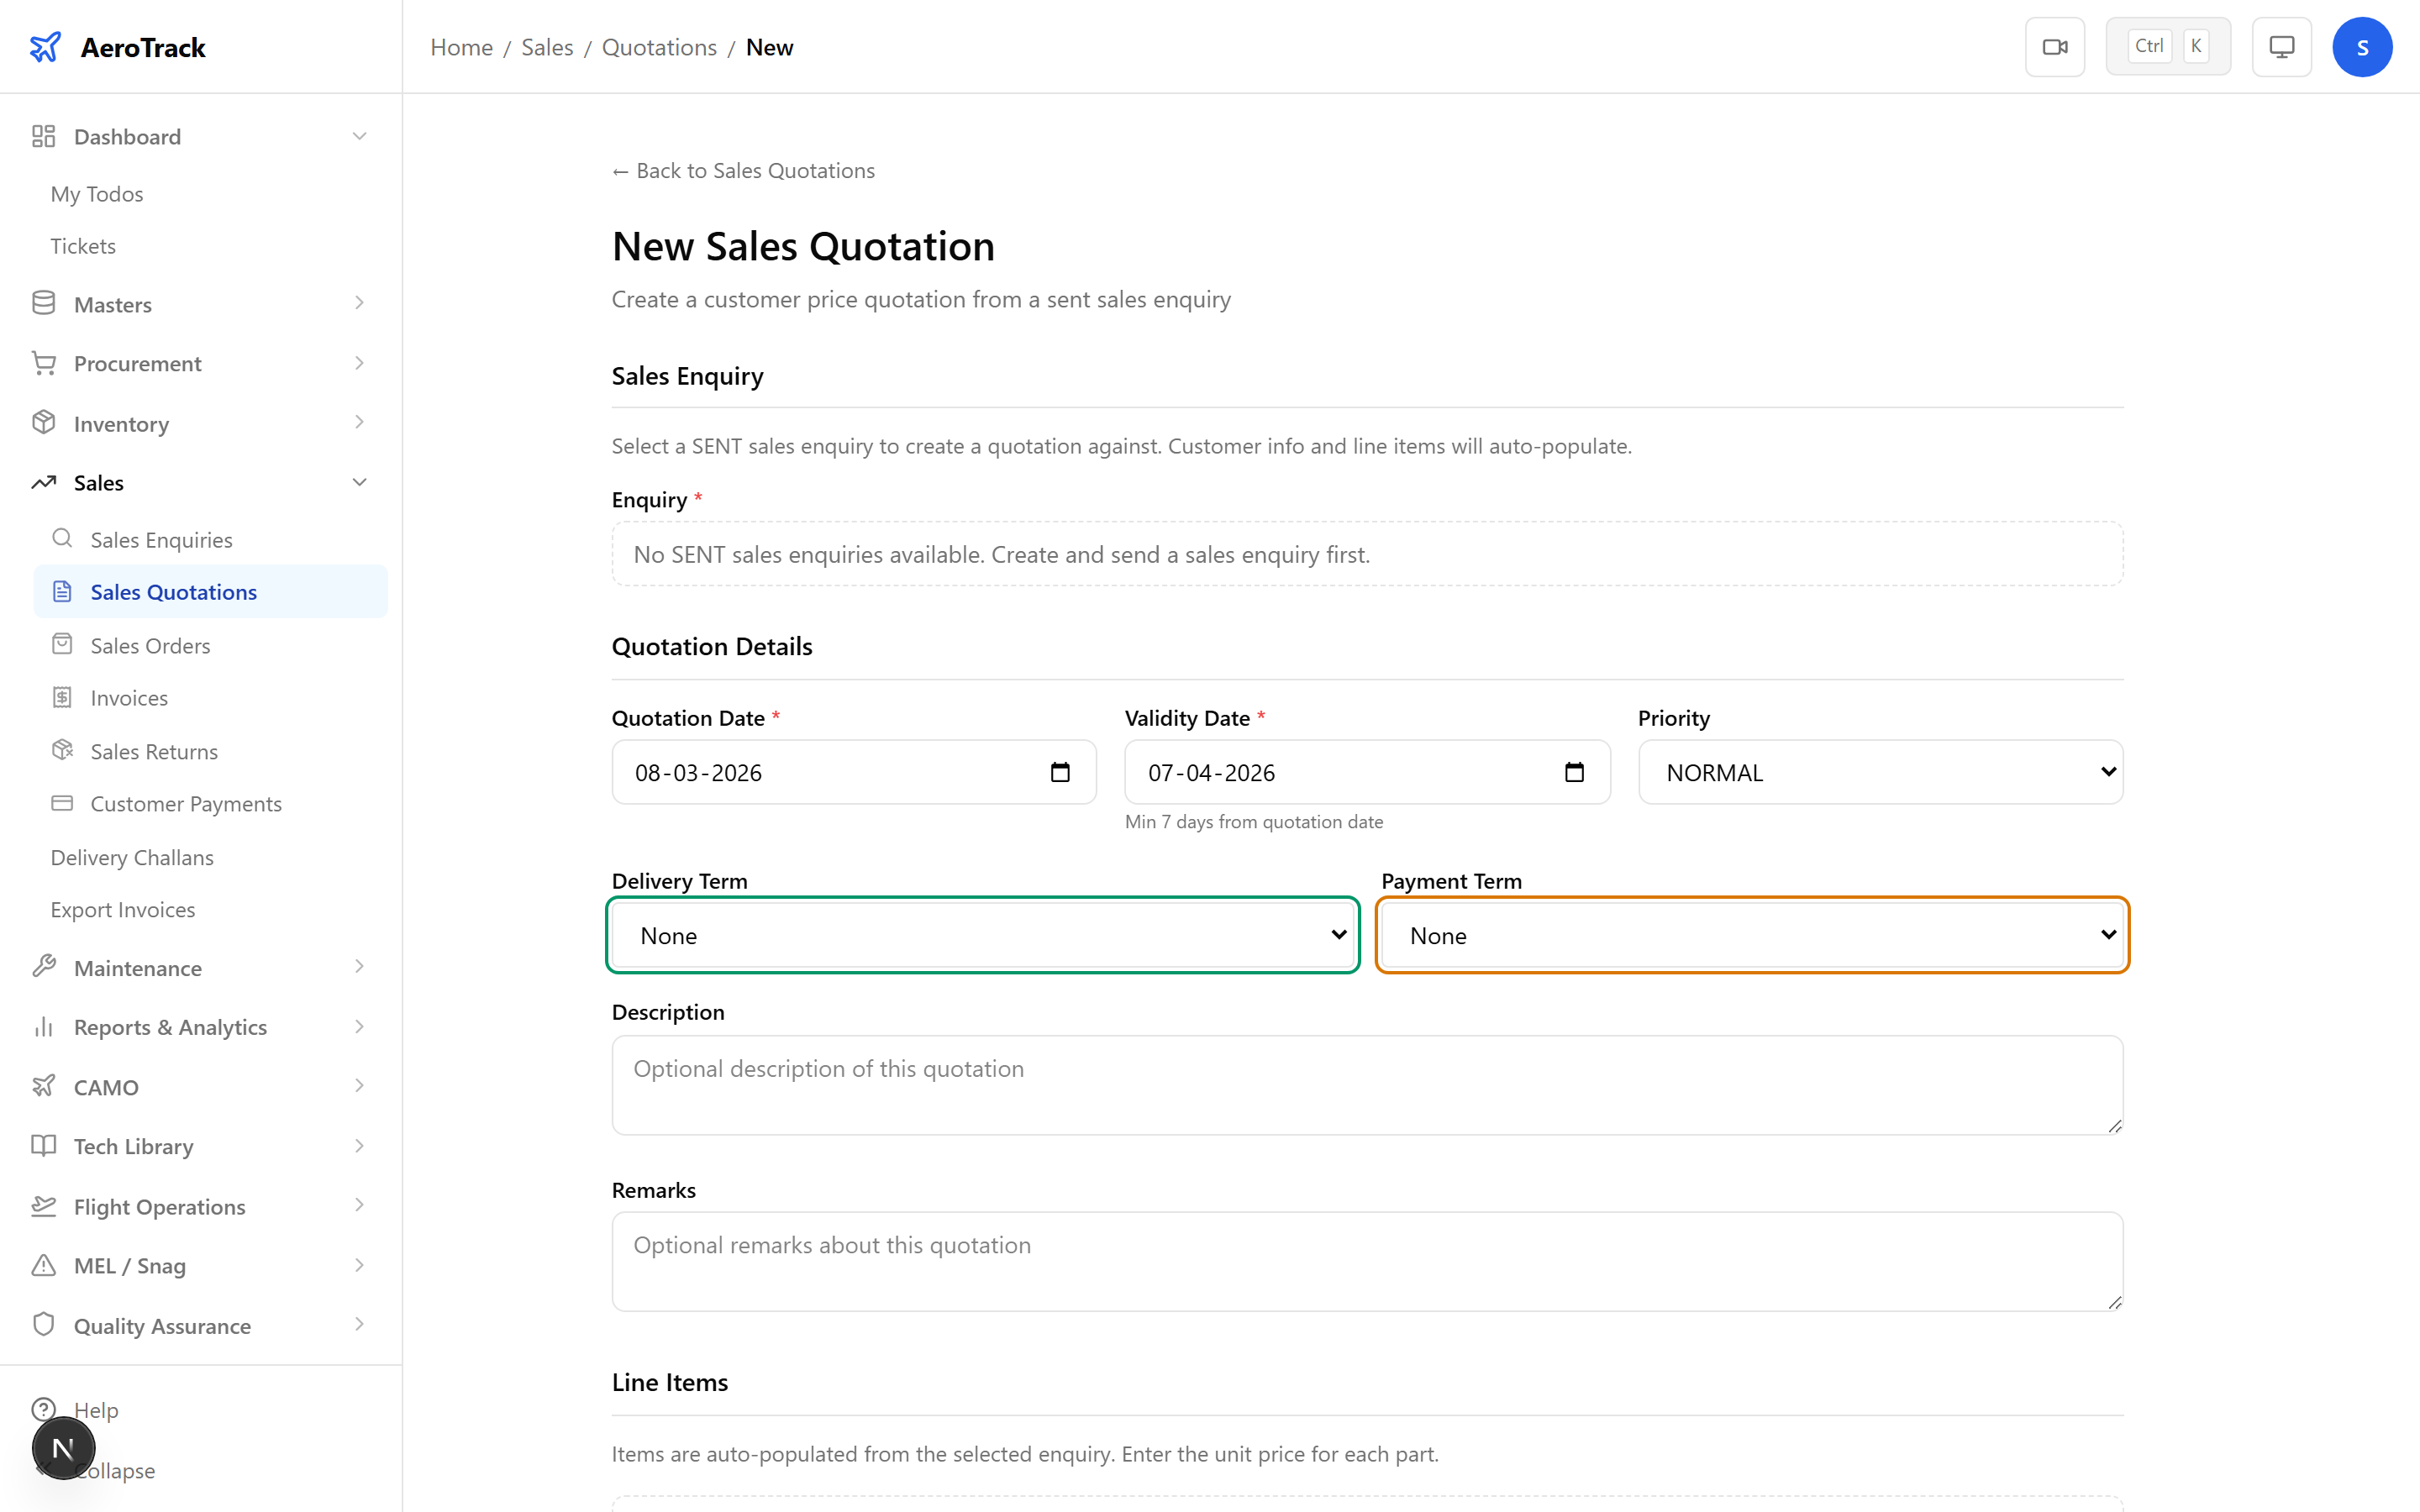
Task: Open the Sales Returns icon
Action: pyautogui.click(x=62, y=750)
